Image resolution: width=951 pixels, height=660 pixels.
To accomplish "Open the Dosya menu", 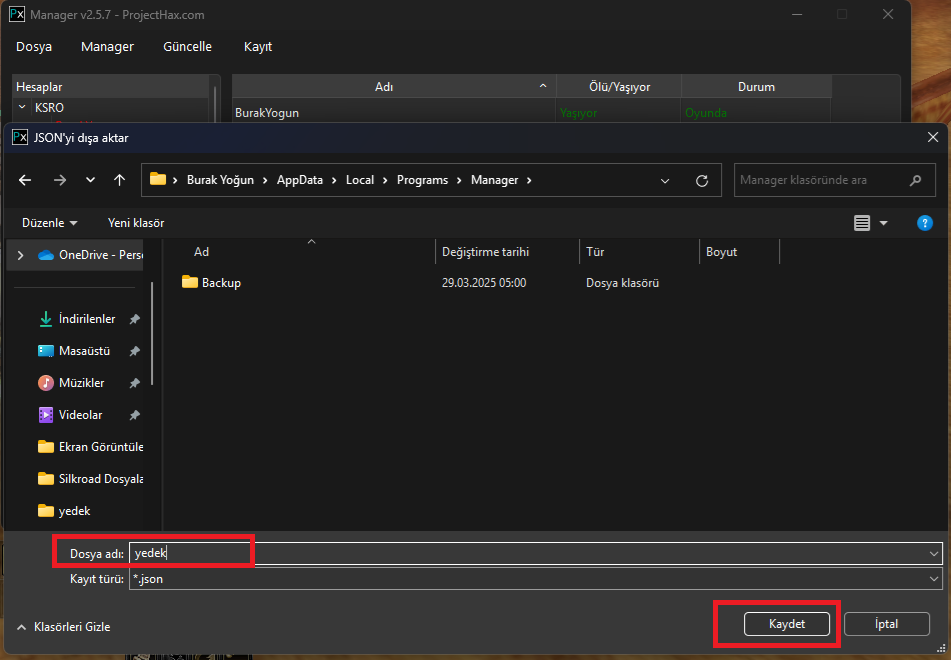I will [x=34, y=47].
